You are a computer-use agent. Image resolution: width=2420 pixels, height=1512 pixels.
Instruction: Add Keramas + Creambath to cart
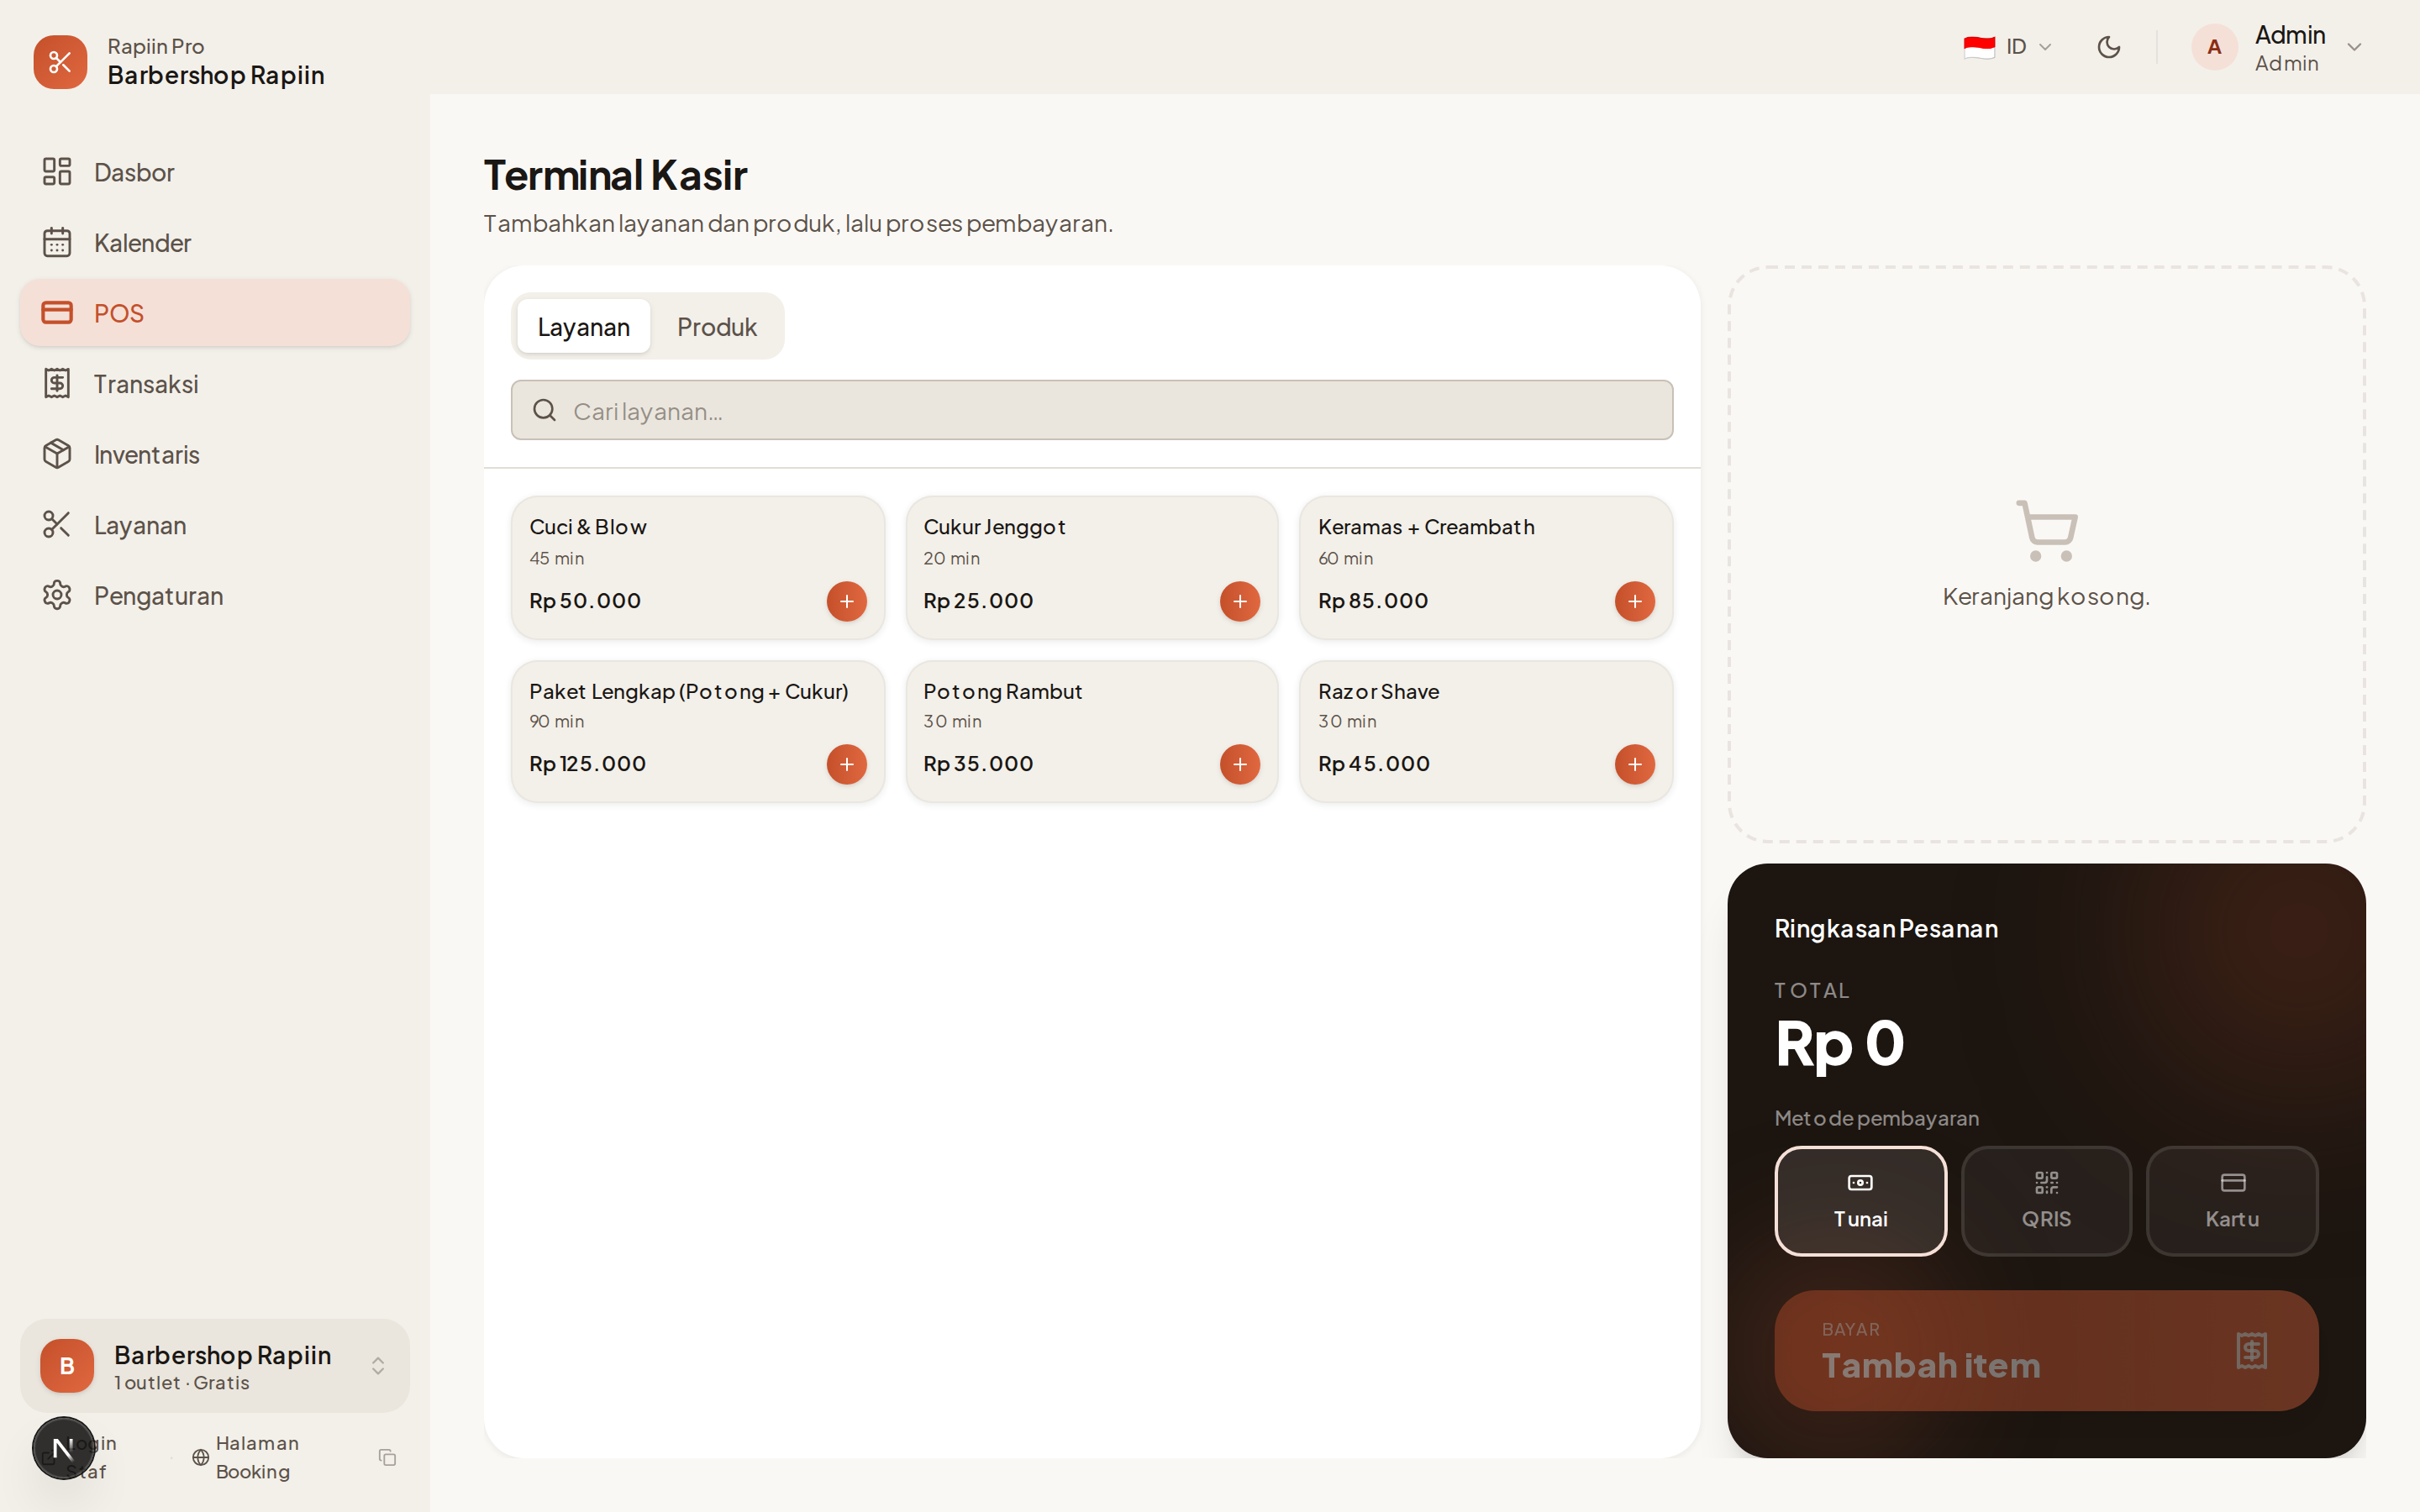point(1634,601)
